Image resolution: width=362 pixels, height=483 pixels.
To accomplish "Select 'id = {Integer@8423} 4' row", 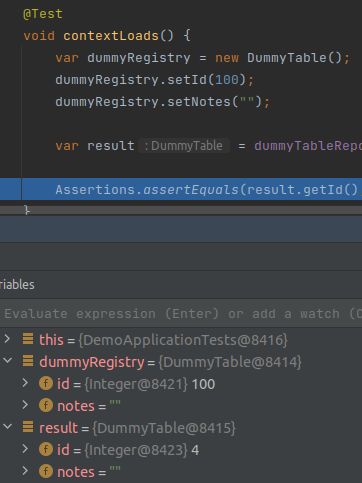I will coord(181,450).
